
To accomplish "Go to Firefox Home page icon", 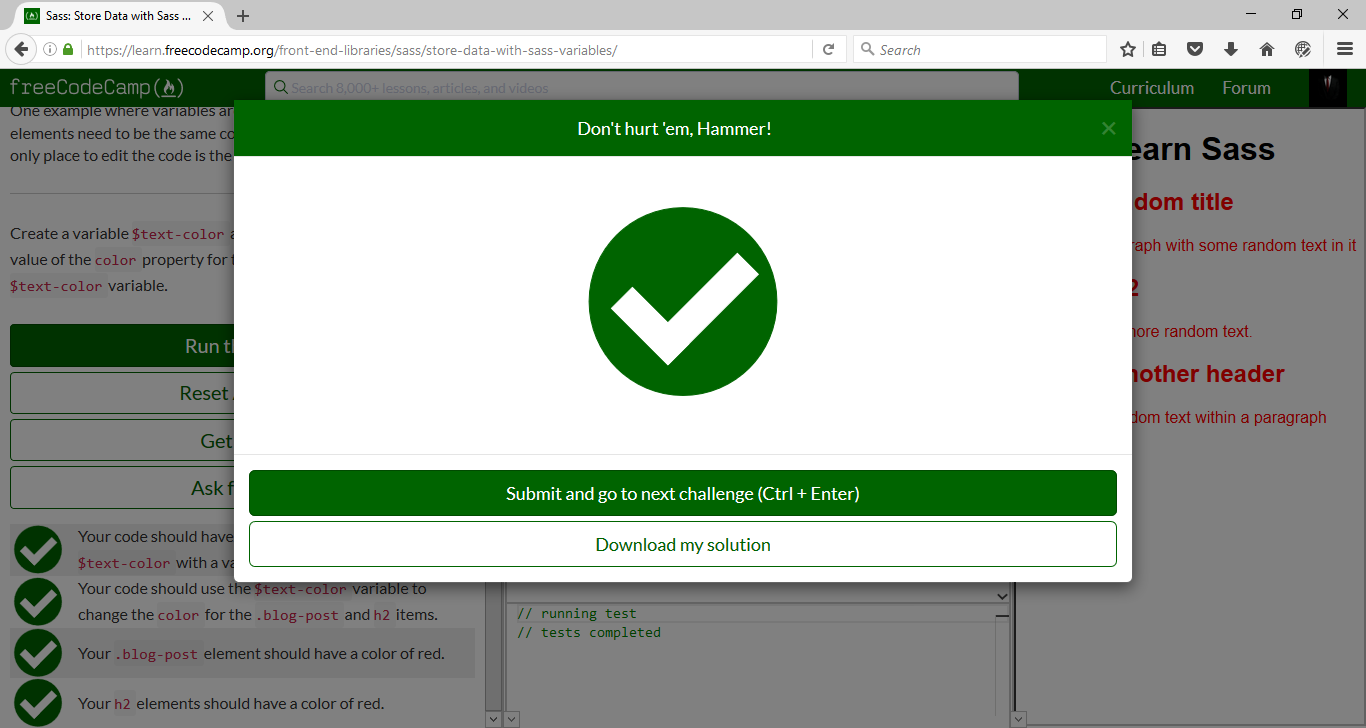I will (x=1267, y=48).
